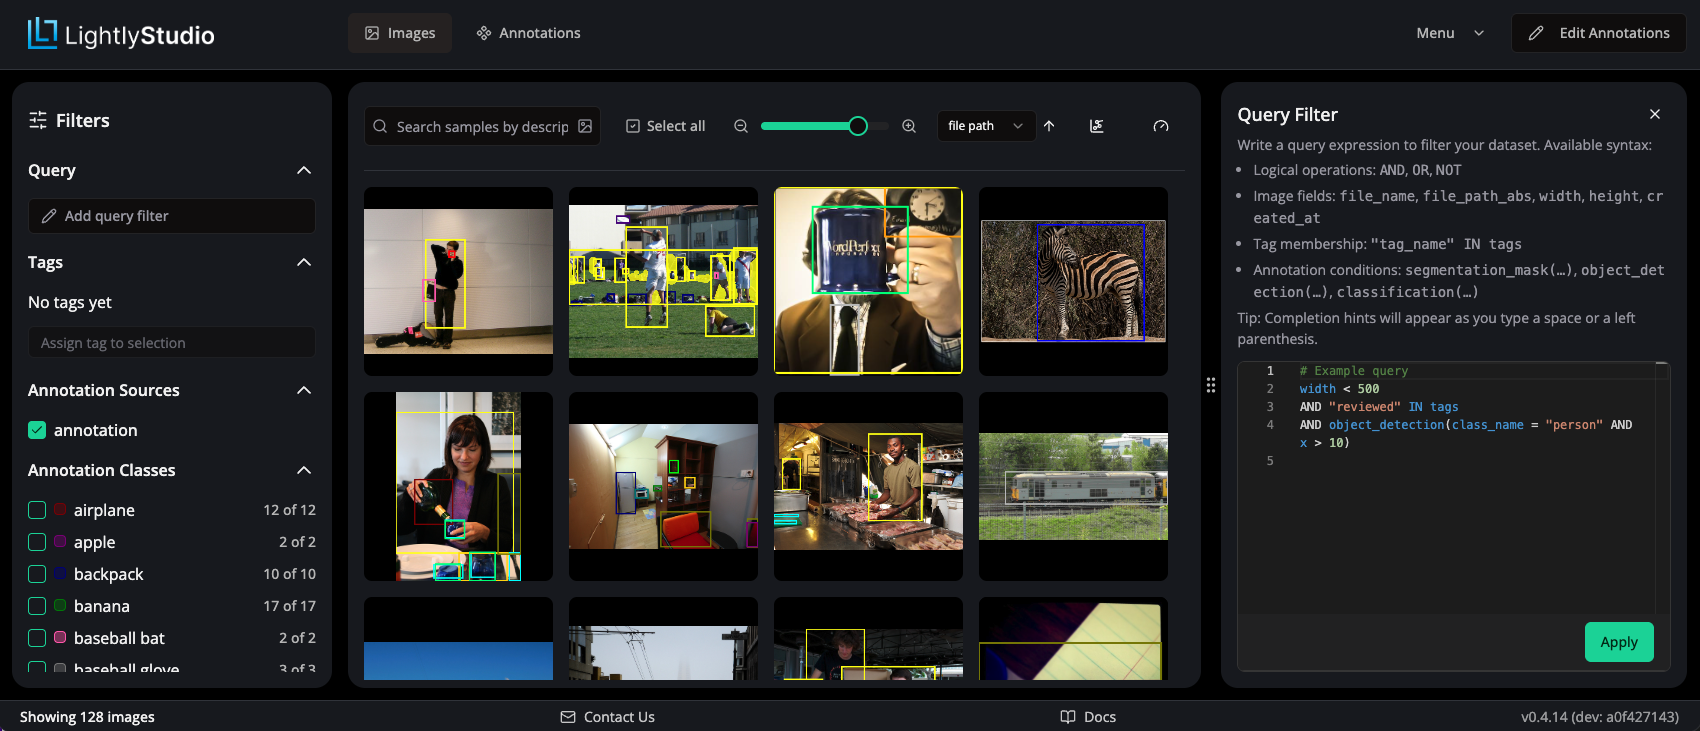Click the LightlyStudio logo

click(121, 34)
